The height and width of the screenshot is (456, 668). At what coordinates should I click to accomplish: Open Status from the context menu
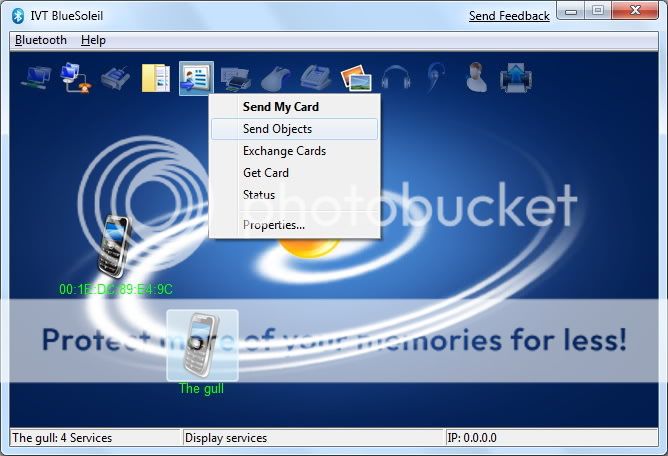(294, 195)
